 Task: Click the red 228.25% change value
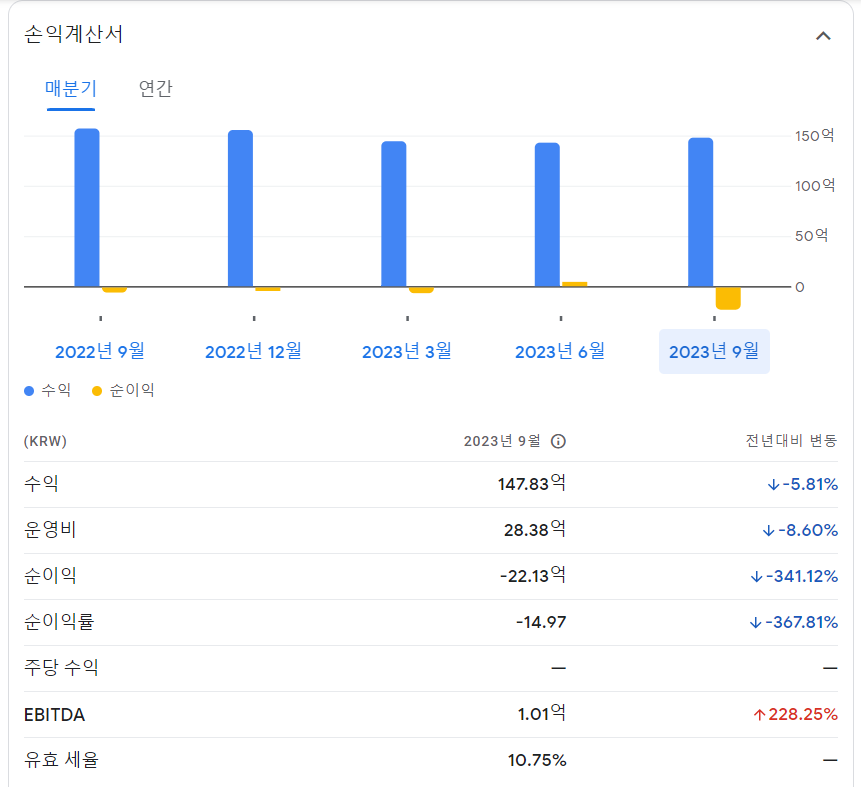point(796,714)
